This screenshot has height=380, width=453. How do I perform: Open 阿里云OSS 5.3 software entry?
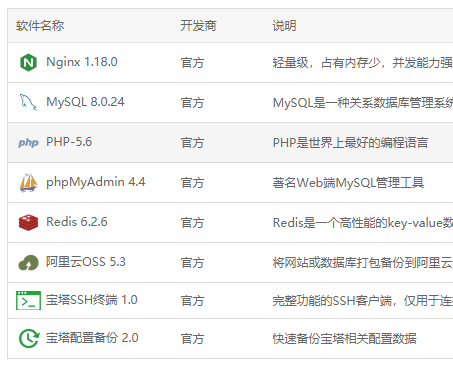[86, 262]
